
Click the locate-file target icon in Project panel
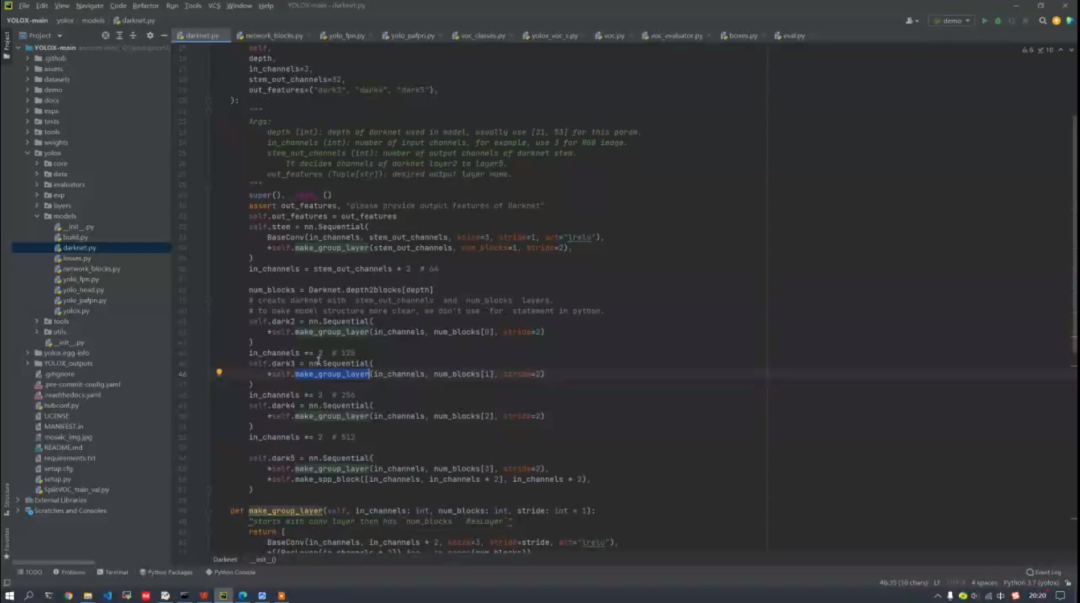pos(105,35)
